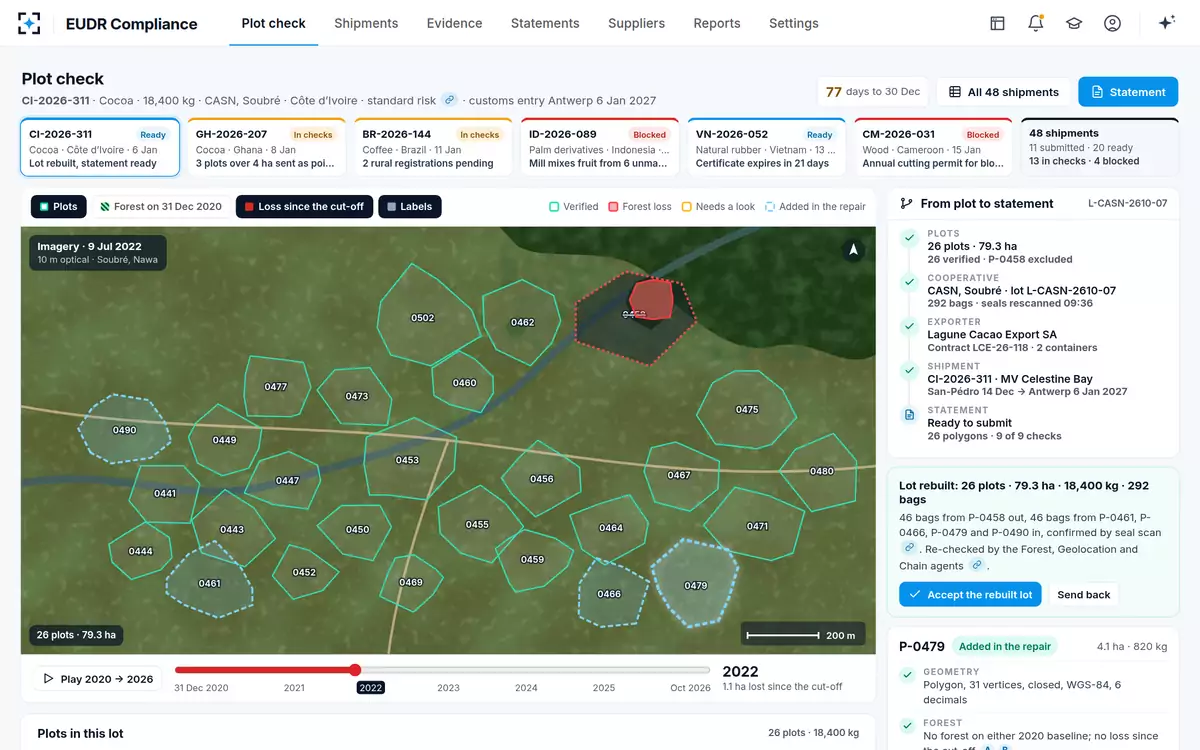Select excluded plot 0458 on map
The height and width of the screenshot is (750, 1200).
[x=636, y=316]
